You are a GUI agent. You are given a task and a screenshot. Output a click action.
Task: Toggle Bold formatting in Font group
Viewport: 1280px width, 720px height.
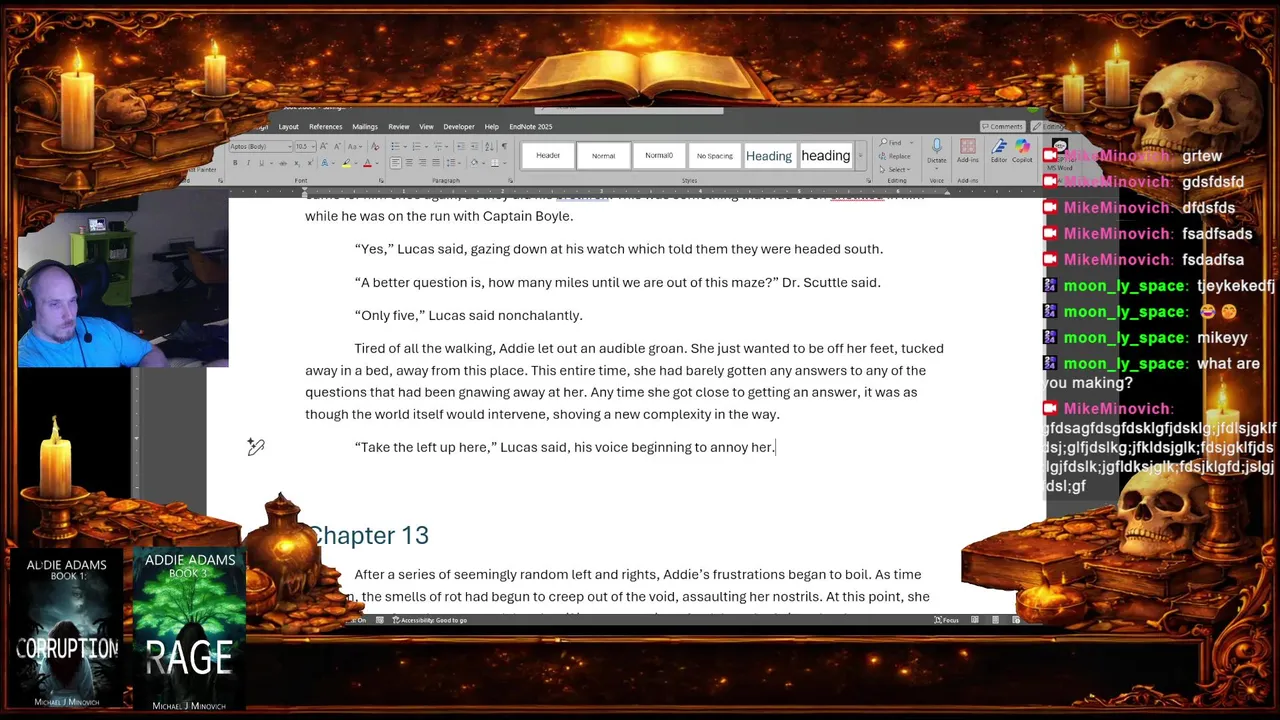tap(235, 163)
